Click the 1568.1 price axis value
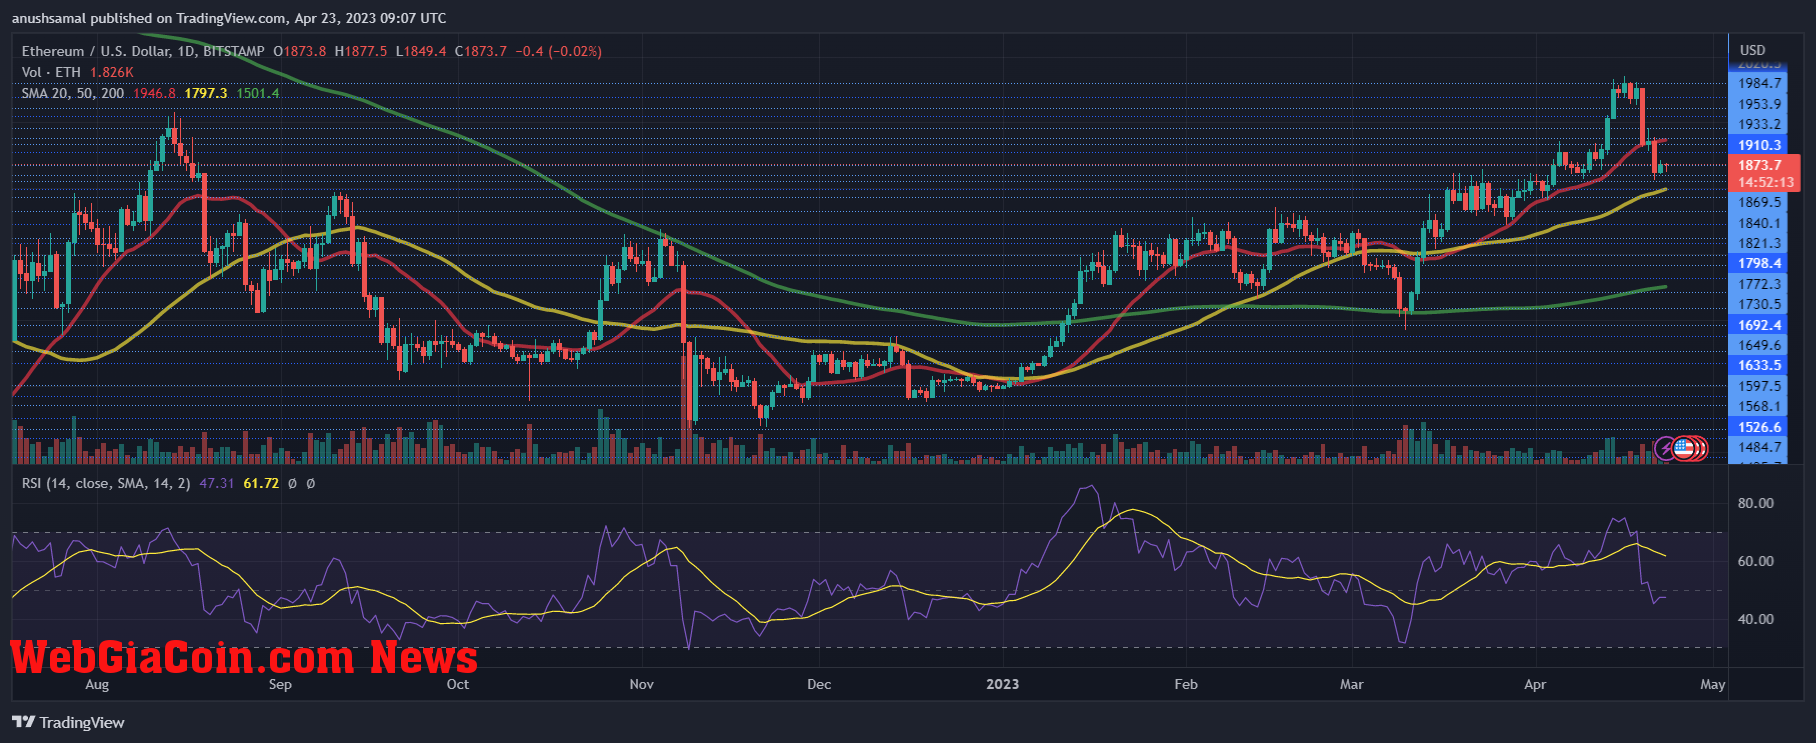Viewport: 1816px width, 743px height. coord(1760,406)
